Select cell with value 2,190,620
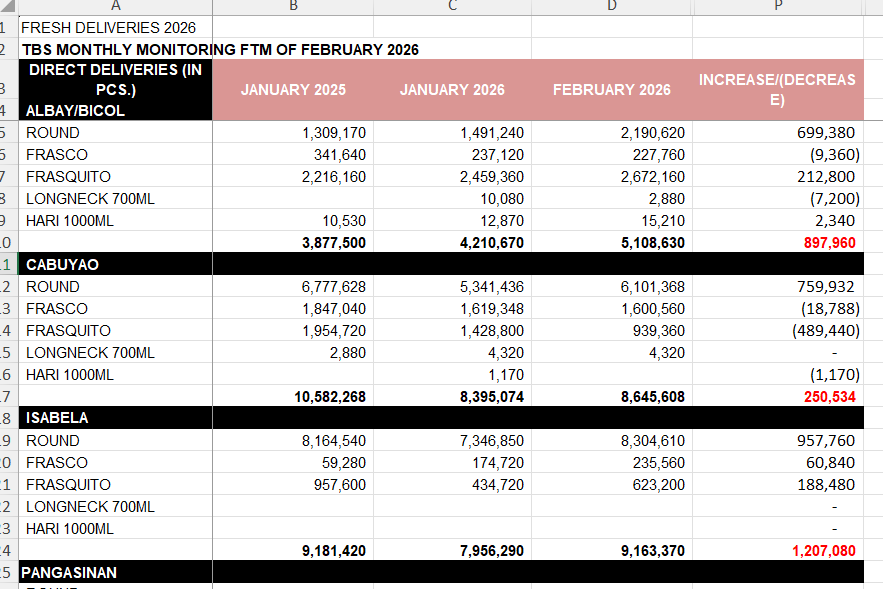Screen dimensions: 883x589 612,133
